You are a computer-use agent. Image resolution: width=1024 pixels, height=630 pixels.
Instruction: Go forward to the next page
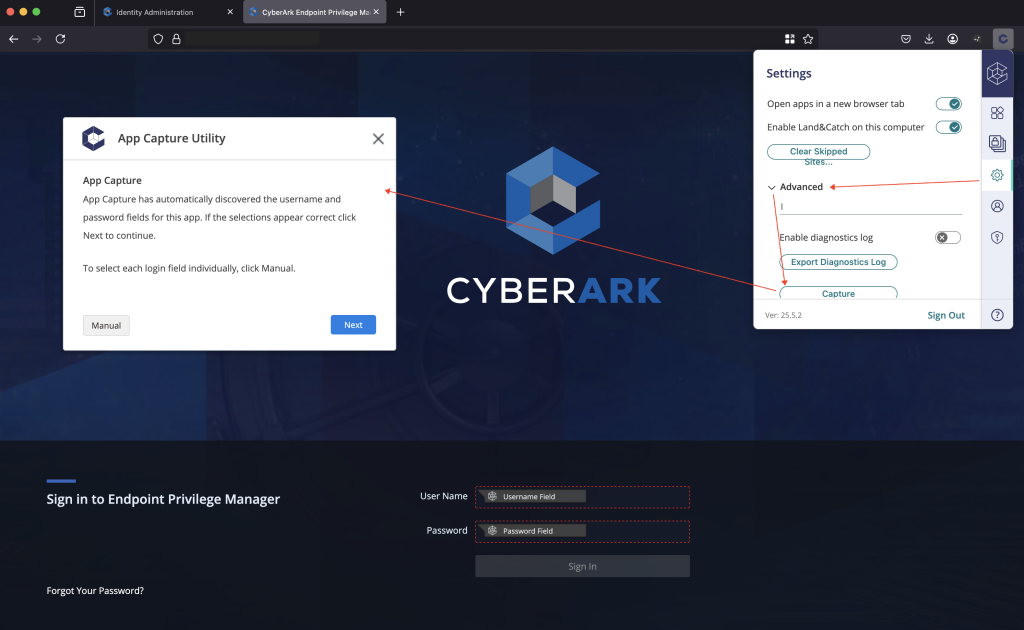(37, 39)
